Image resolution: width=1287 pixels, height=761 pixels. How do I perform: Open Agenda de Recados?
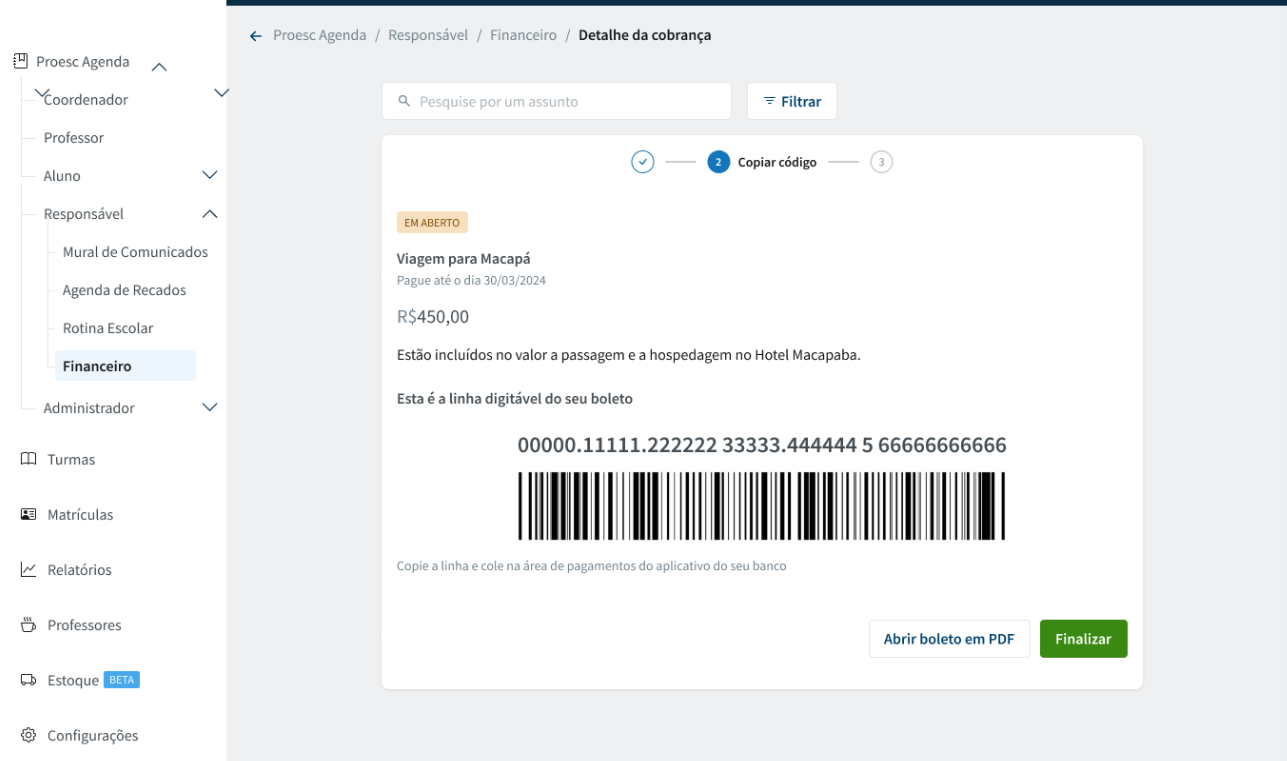(x=124, y=290)
